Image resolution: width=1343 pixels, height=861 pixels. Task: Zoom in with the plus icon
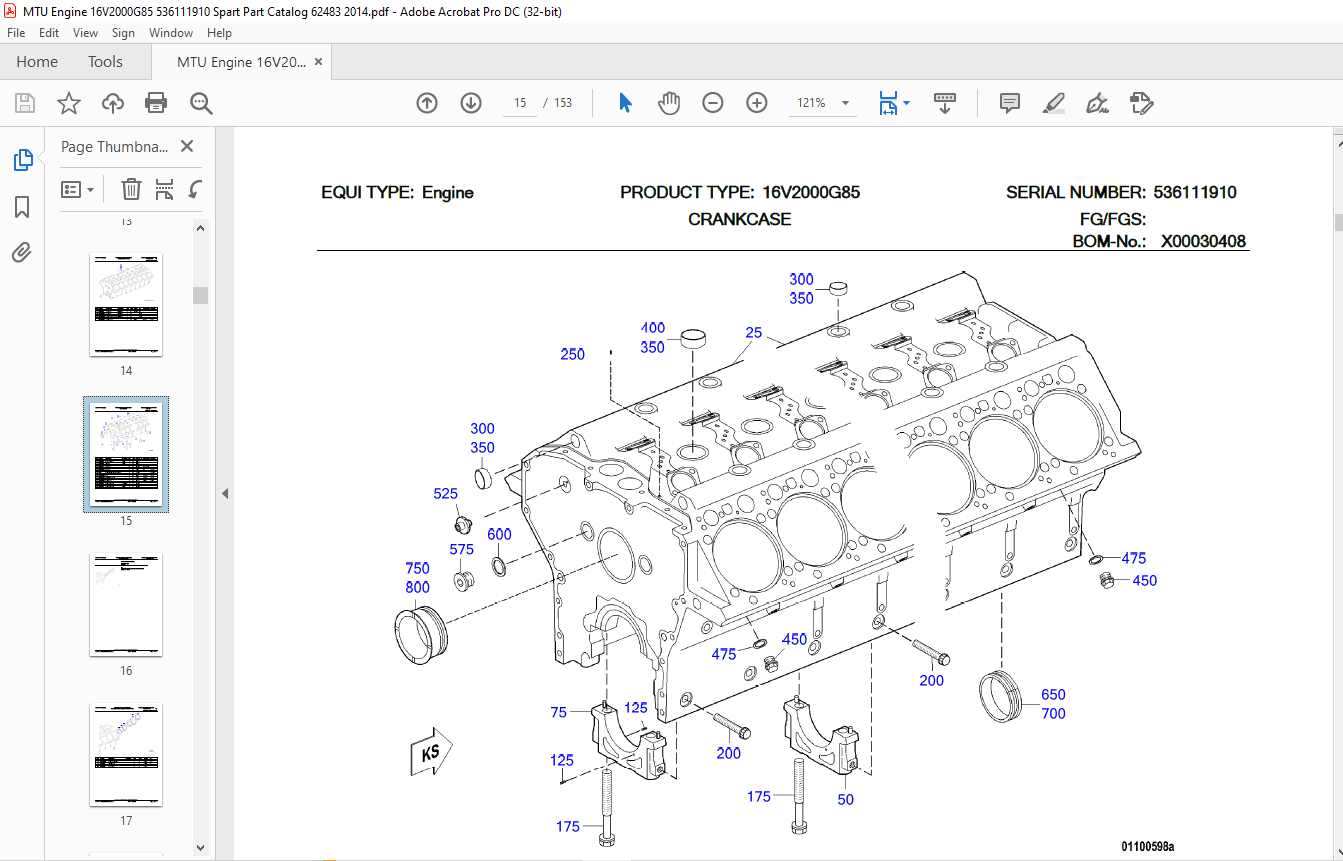point(757,103)
